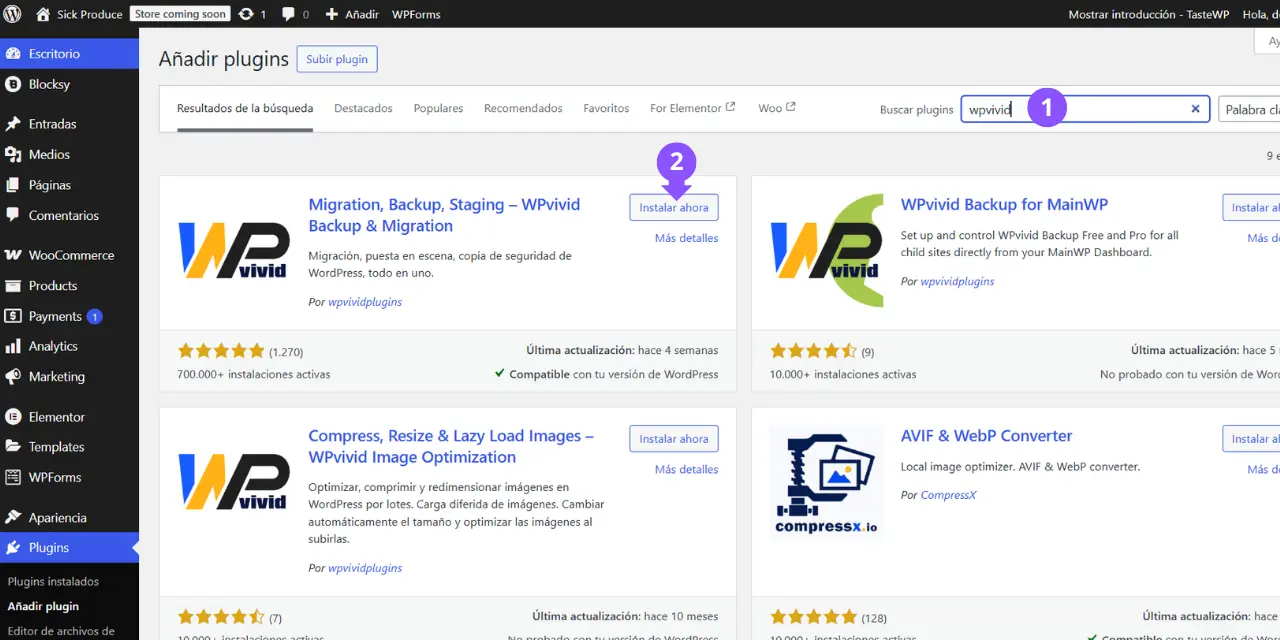1280x640 pixels.
Task: Clear the wpvivid search text
Action: pos(1195,109)
